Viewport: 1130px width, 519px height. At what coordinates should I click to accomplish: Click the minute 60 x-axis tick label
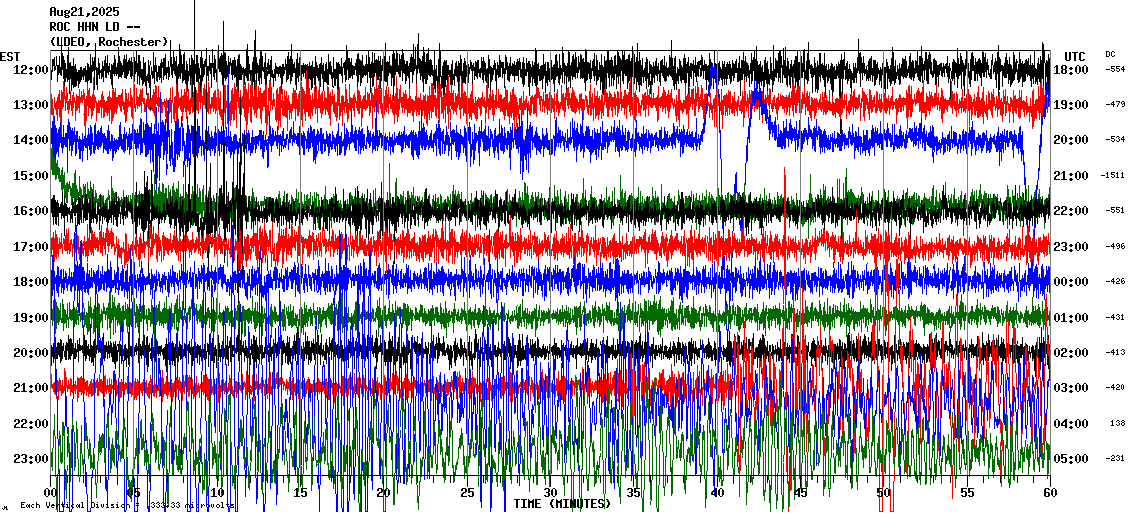point(1050,492)
